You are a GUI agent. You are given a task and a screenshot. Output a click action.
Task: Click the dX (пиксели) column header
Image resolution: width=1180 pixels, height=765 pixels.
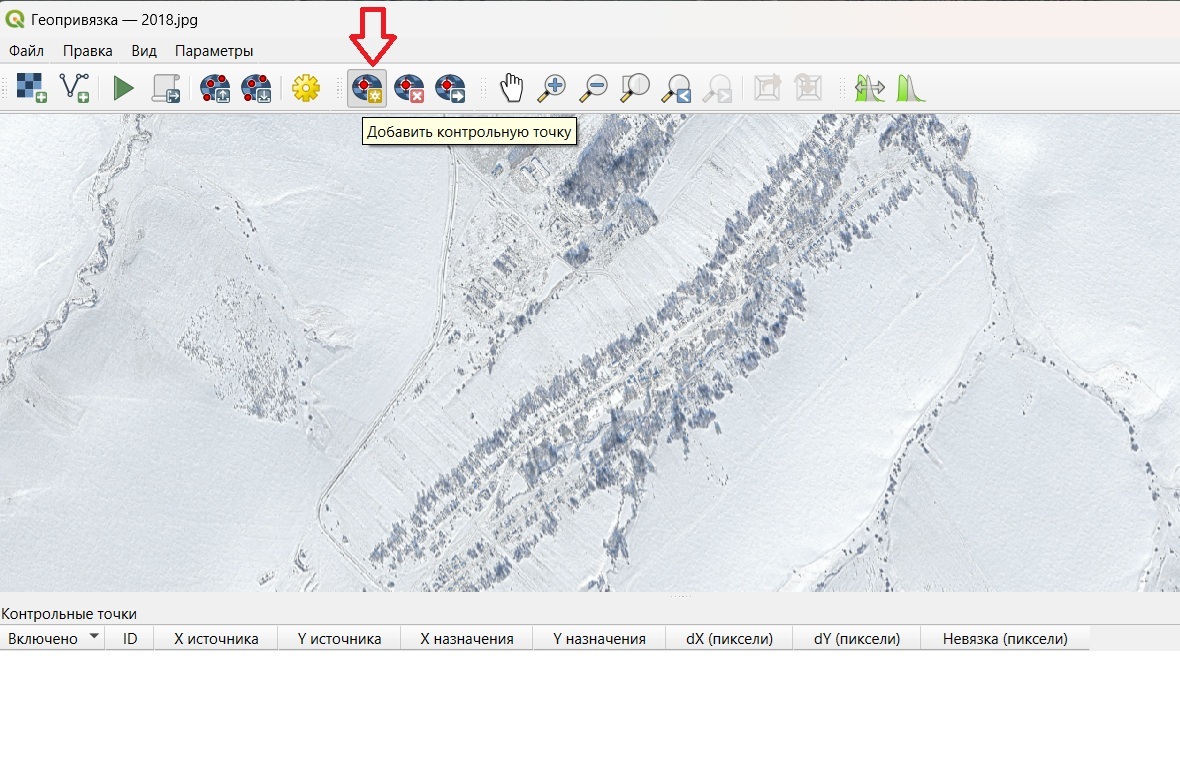click(729, 639)
